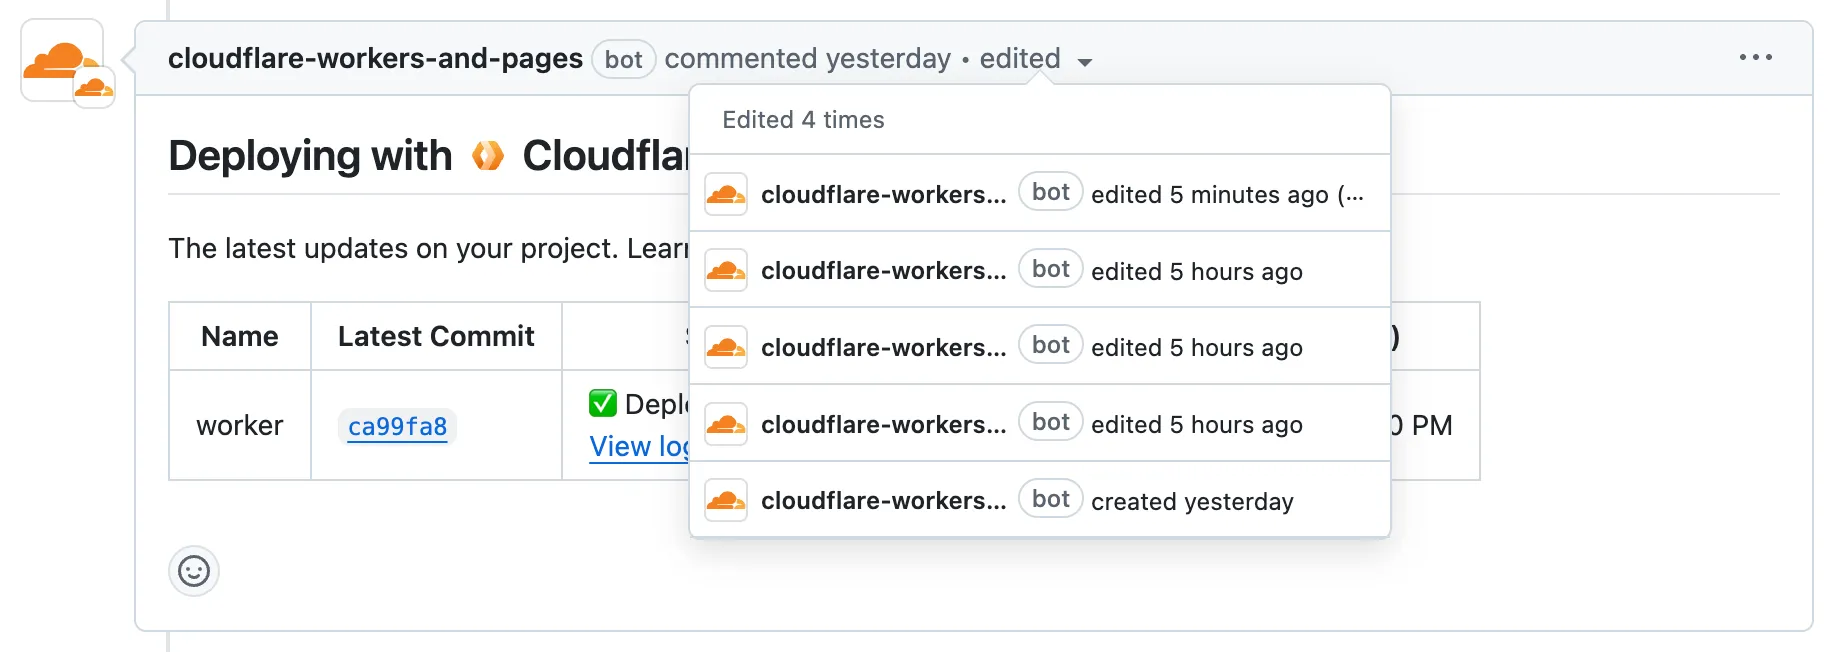This screenshot has height=652, width=1834.
Task: Click the orange Workers logo in the heading
Action: pyautogui.click(x=488, y=156)
